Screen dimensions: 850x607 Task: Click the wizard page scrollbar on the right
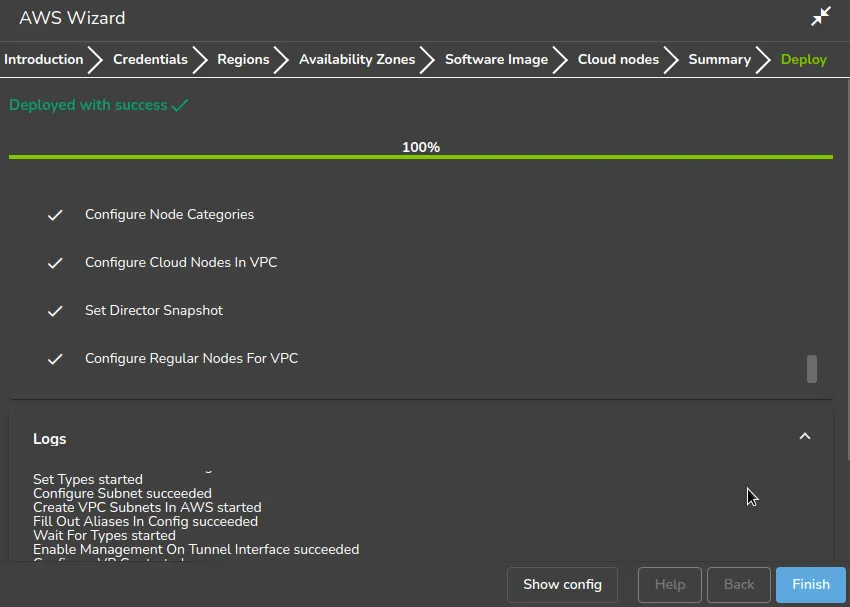[x=847, y=271]
